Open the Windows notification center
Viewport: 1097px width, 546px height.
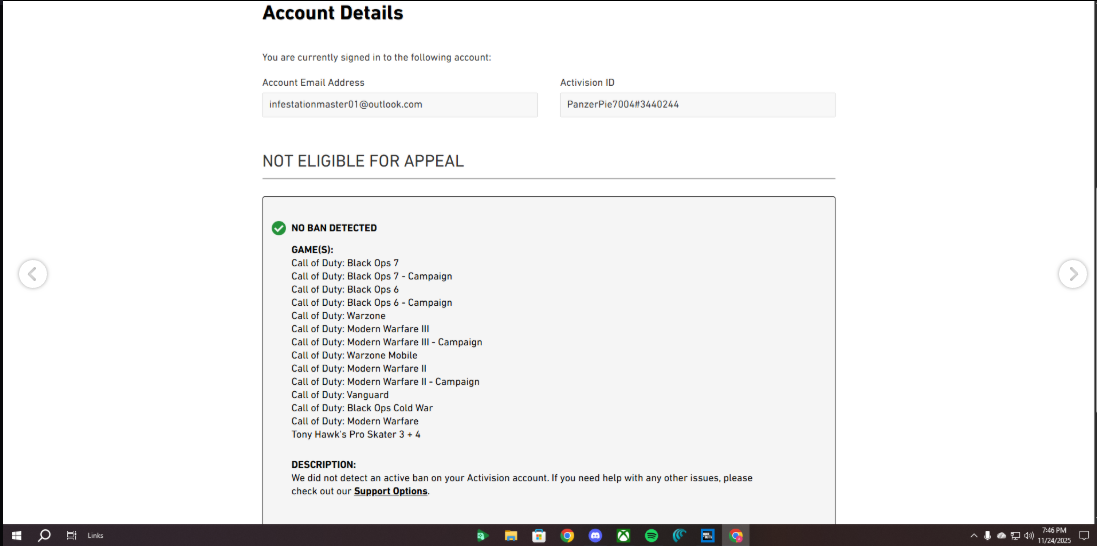tap(1084, 536)
